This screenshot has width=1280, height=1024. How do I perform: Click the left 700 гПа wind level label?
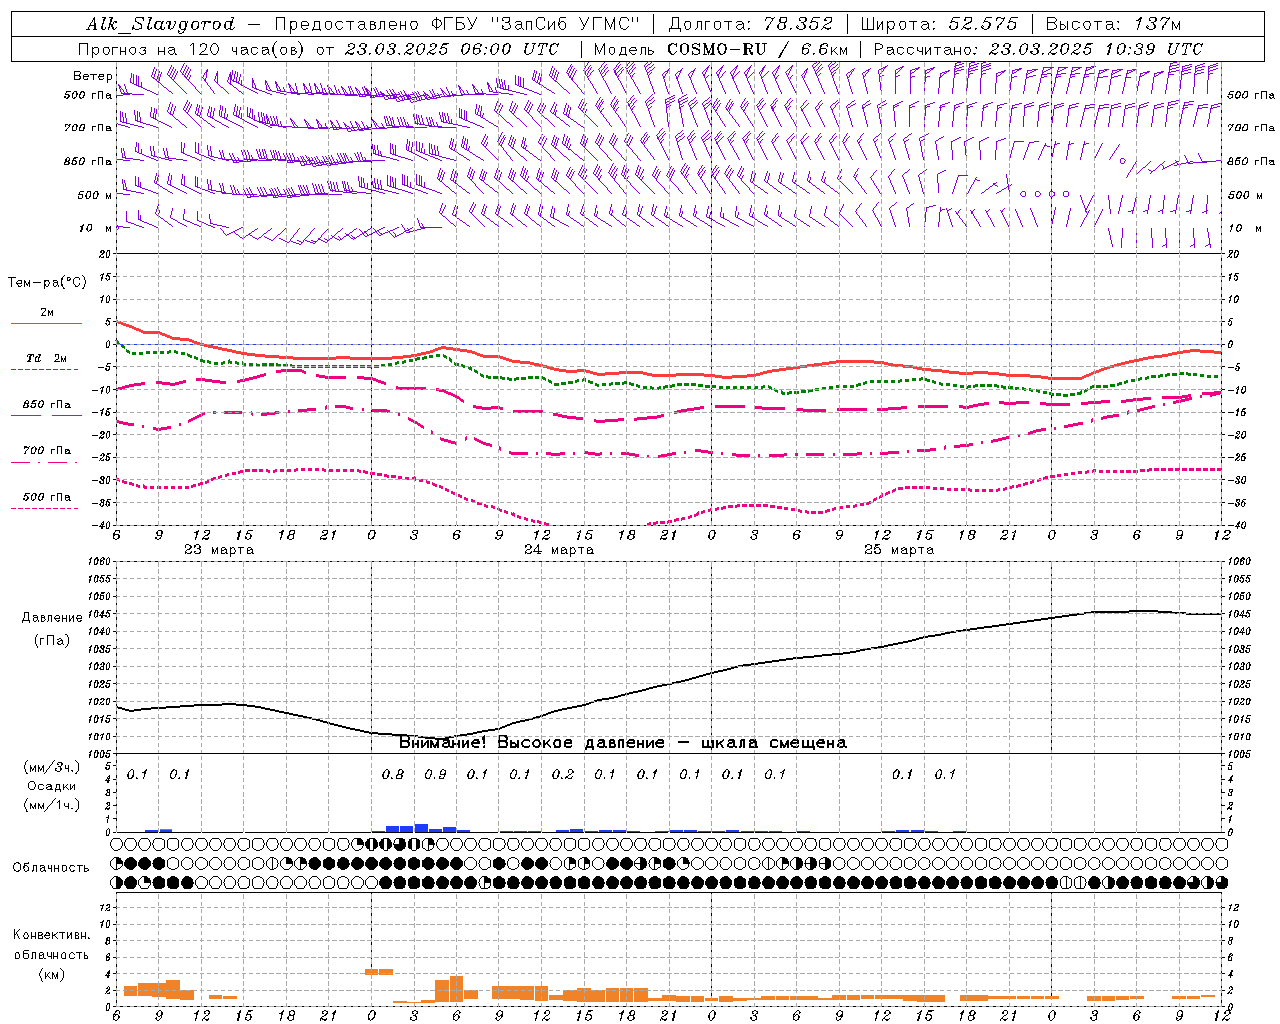coord(88,128)
